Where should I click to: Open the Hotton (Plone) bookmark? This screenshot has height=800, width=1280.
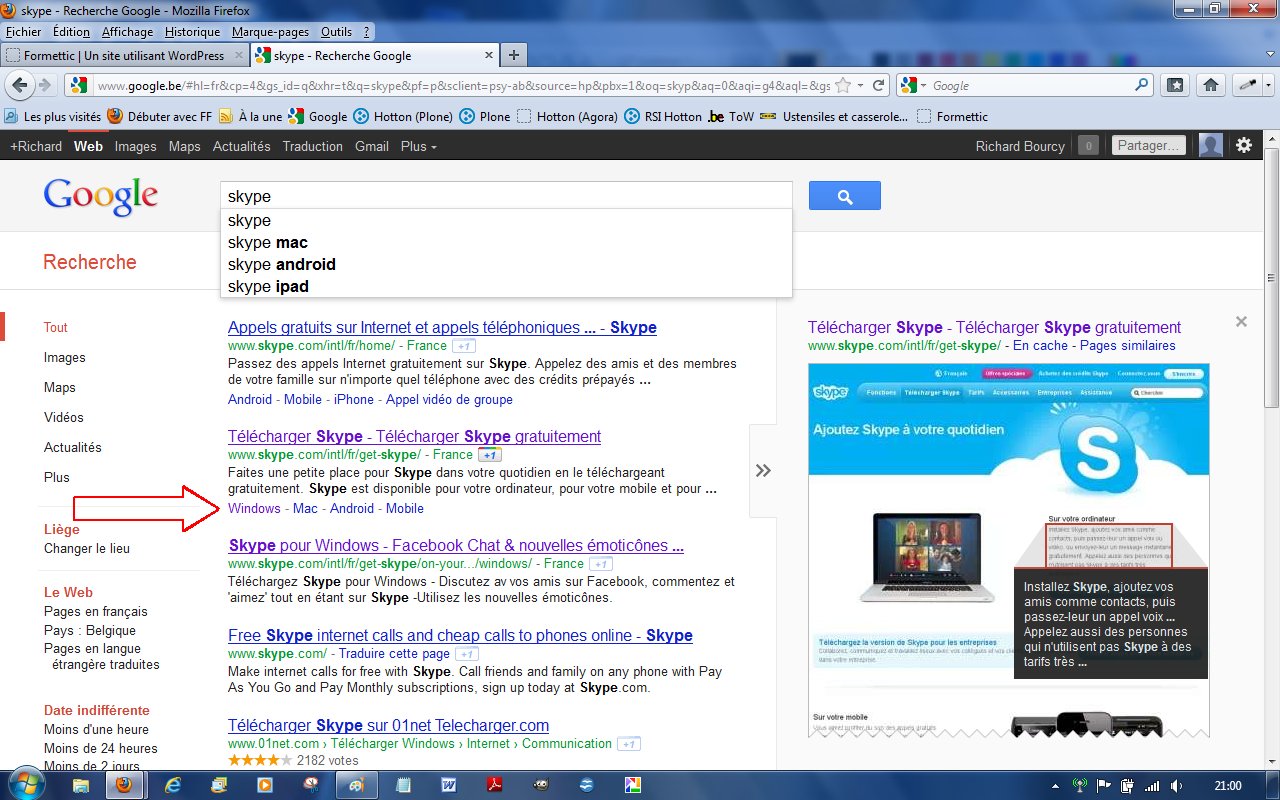point(404,116)
